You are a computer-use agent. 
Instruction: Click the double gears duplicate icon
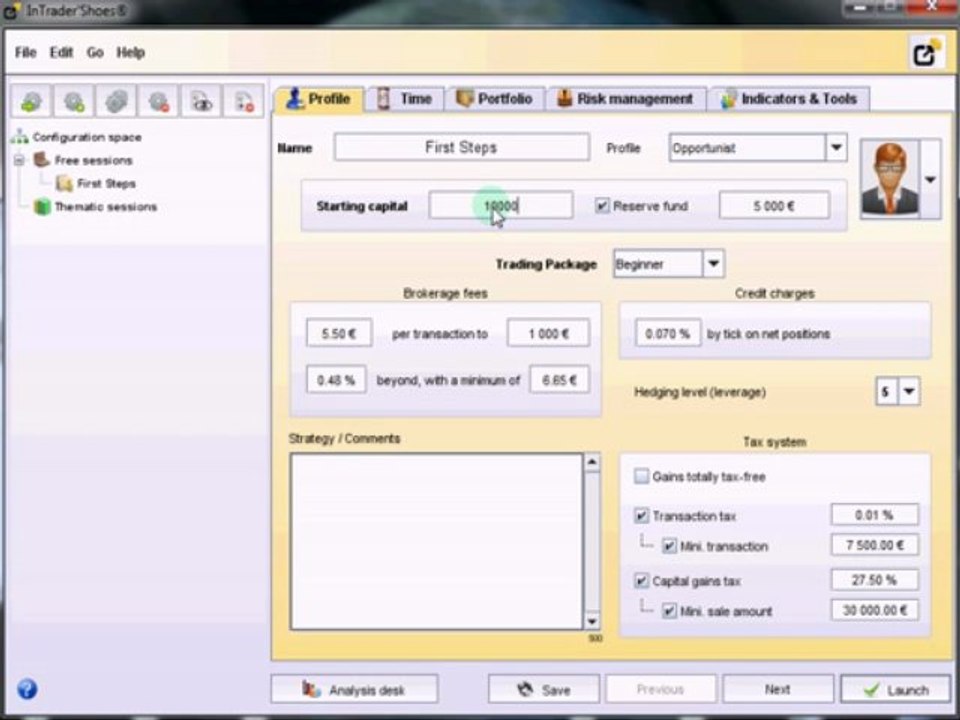(116, 102)
